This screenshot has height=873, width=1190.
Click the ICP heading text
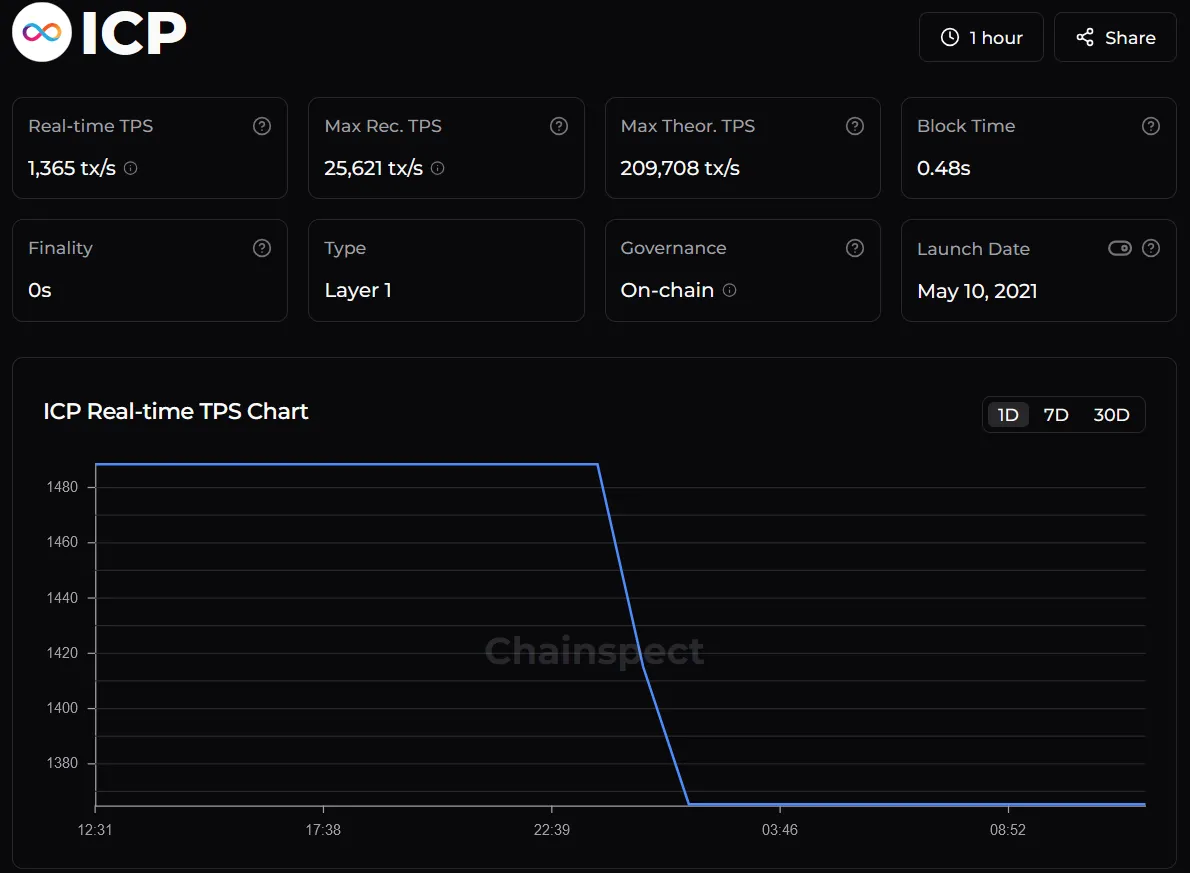click(x=134, y=33)
